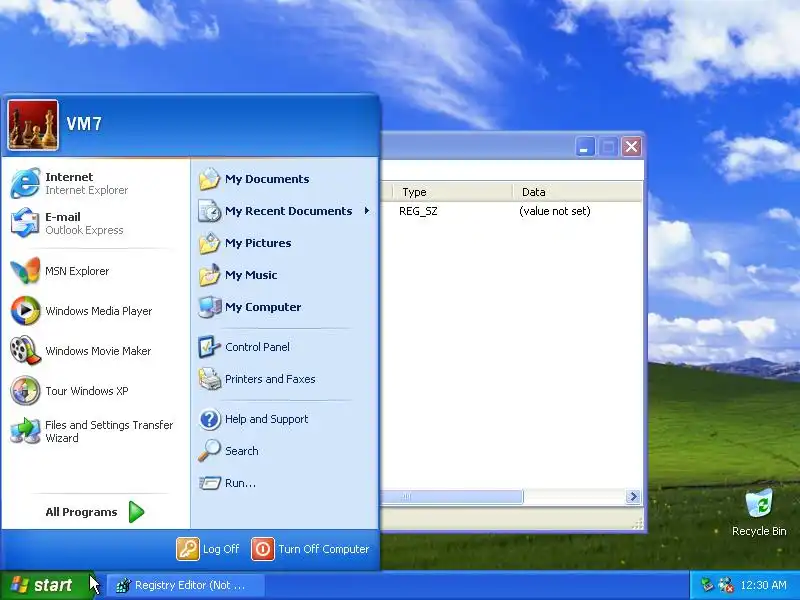Select the (value not set) data cell

click(555, 211)
